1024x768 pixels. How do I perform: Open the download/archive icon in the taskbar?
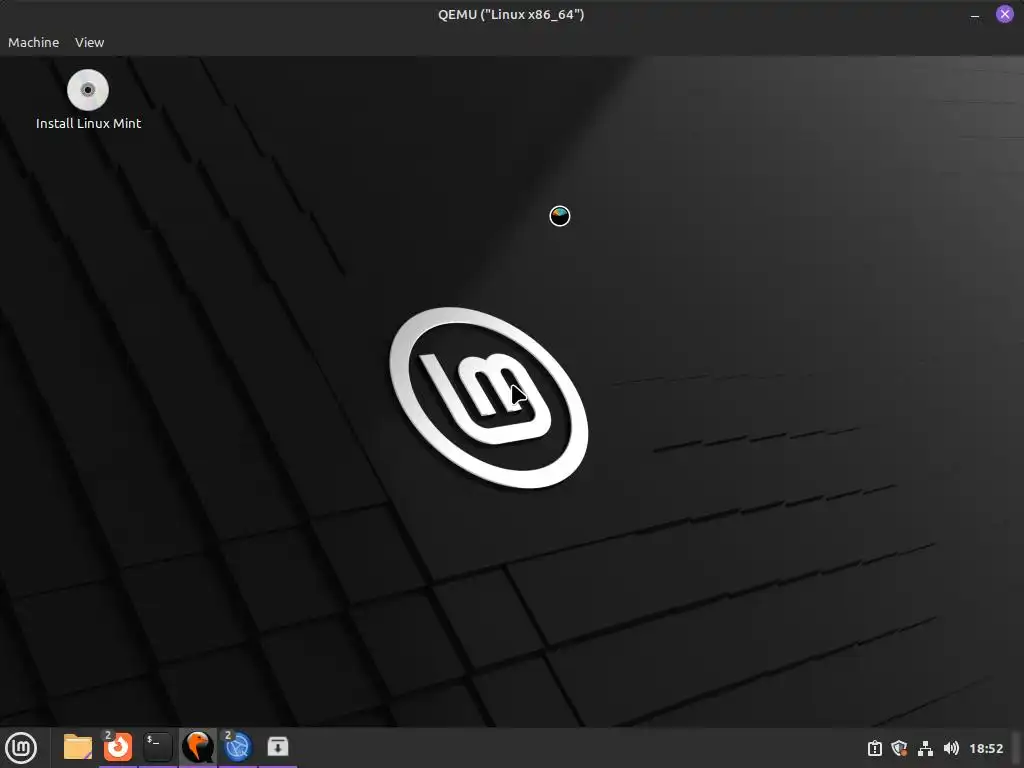point(278,746)
